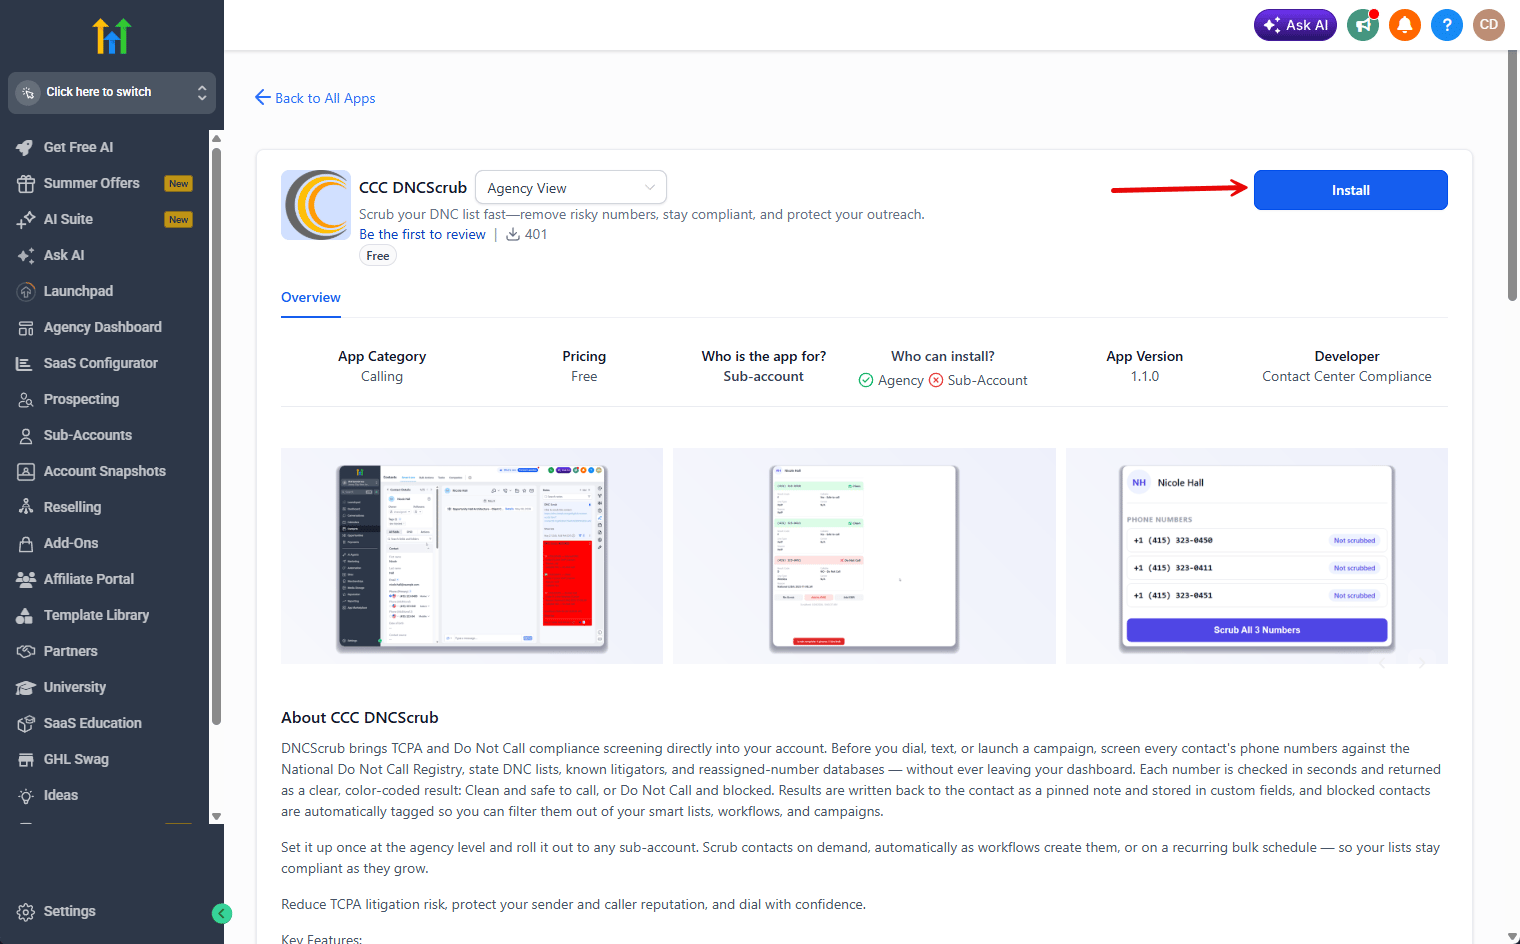Screen dimensions: 1520x944
Task: Open the Agency View dropdown
Action: click(x=571, y=188)
